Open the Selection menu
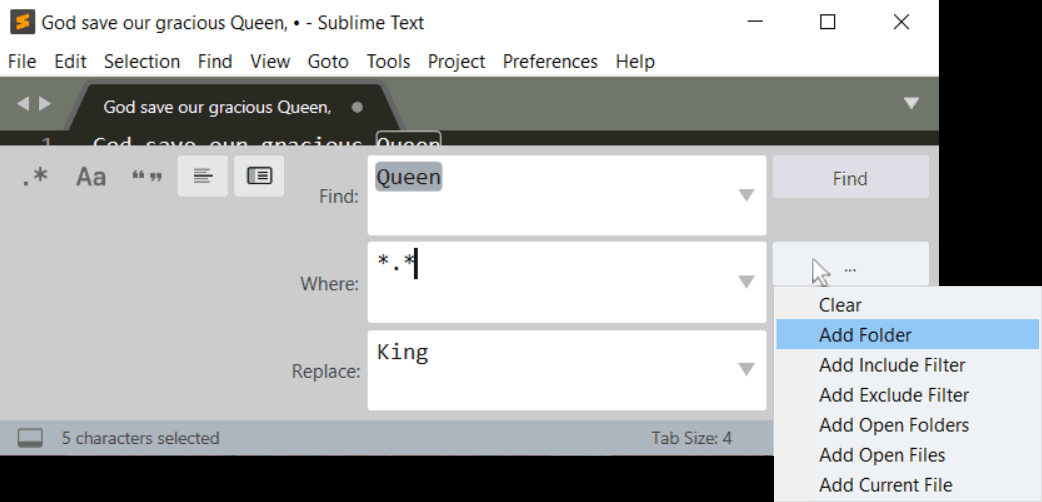This screenshot has height=502, width=1042. tap(142, 61)
